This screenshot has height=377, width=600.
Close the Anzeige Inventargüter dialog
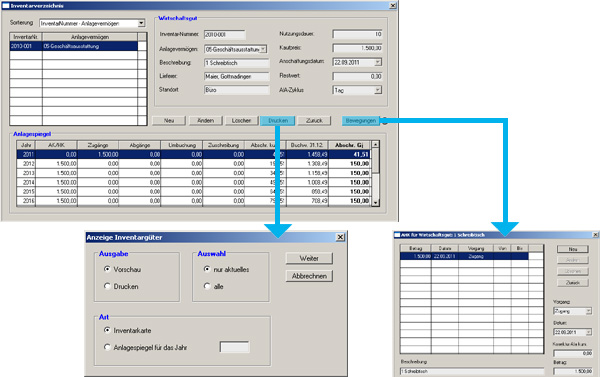click(340, 237)
